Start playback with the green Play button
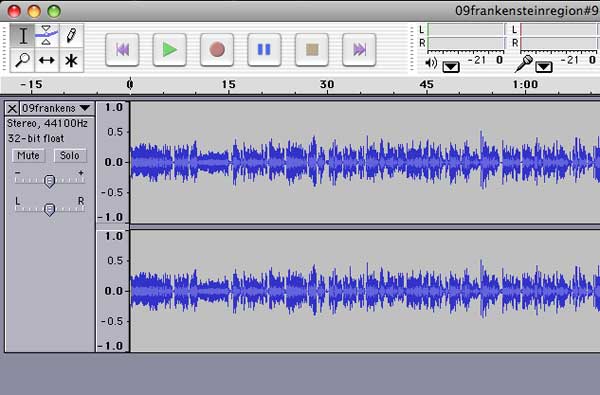Viewport: 600px width, 395px height. (x=170, y=50)
